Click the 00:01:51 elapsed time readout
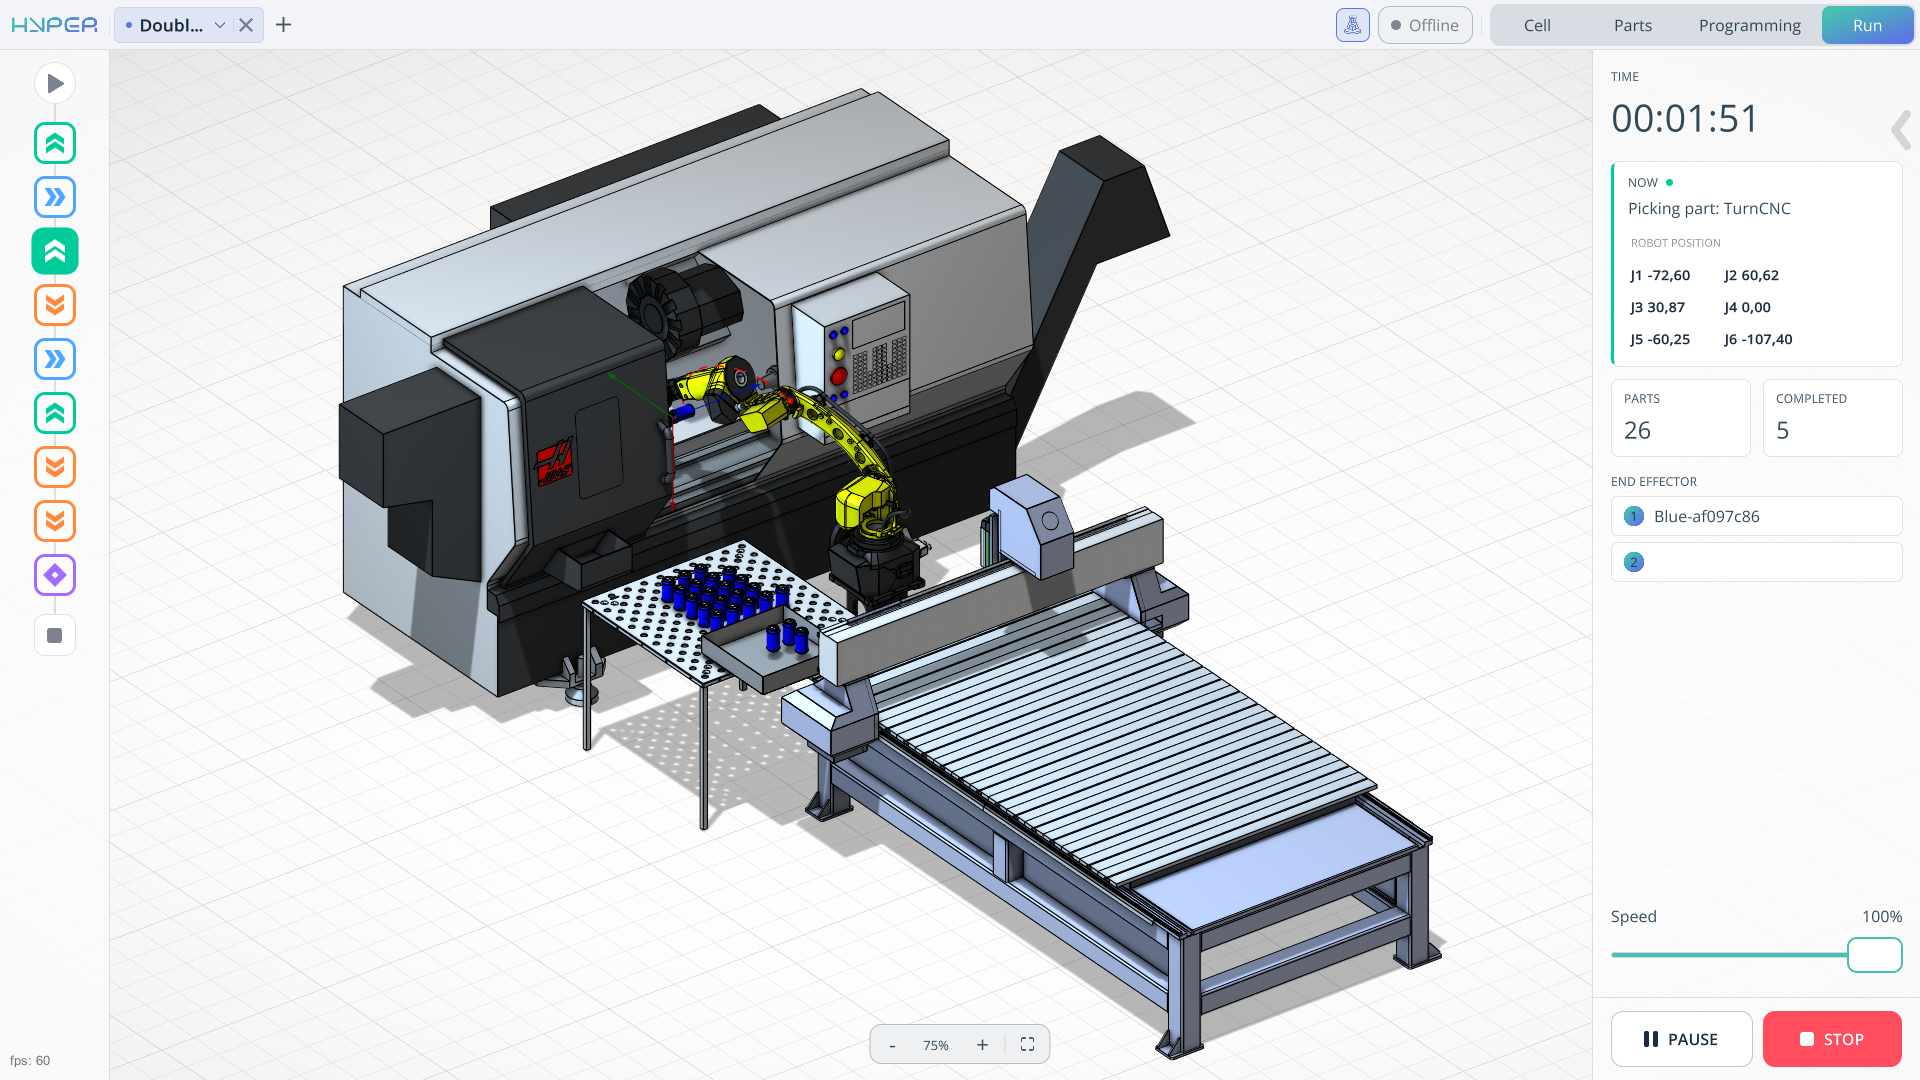The image size is (1920, 1080). 1684,119
